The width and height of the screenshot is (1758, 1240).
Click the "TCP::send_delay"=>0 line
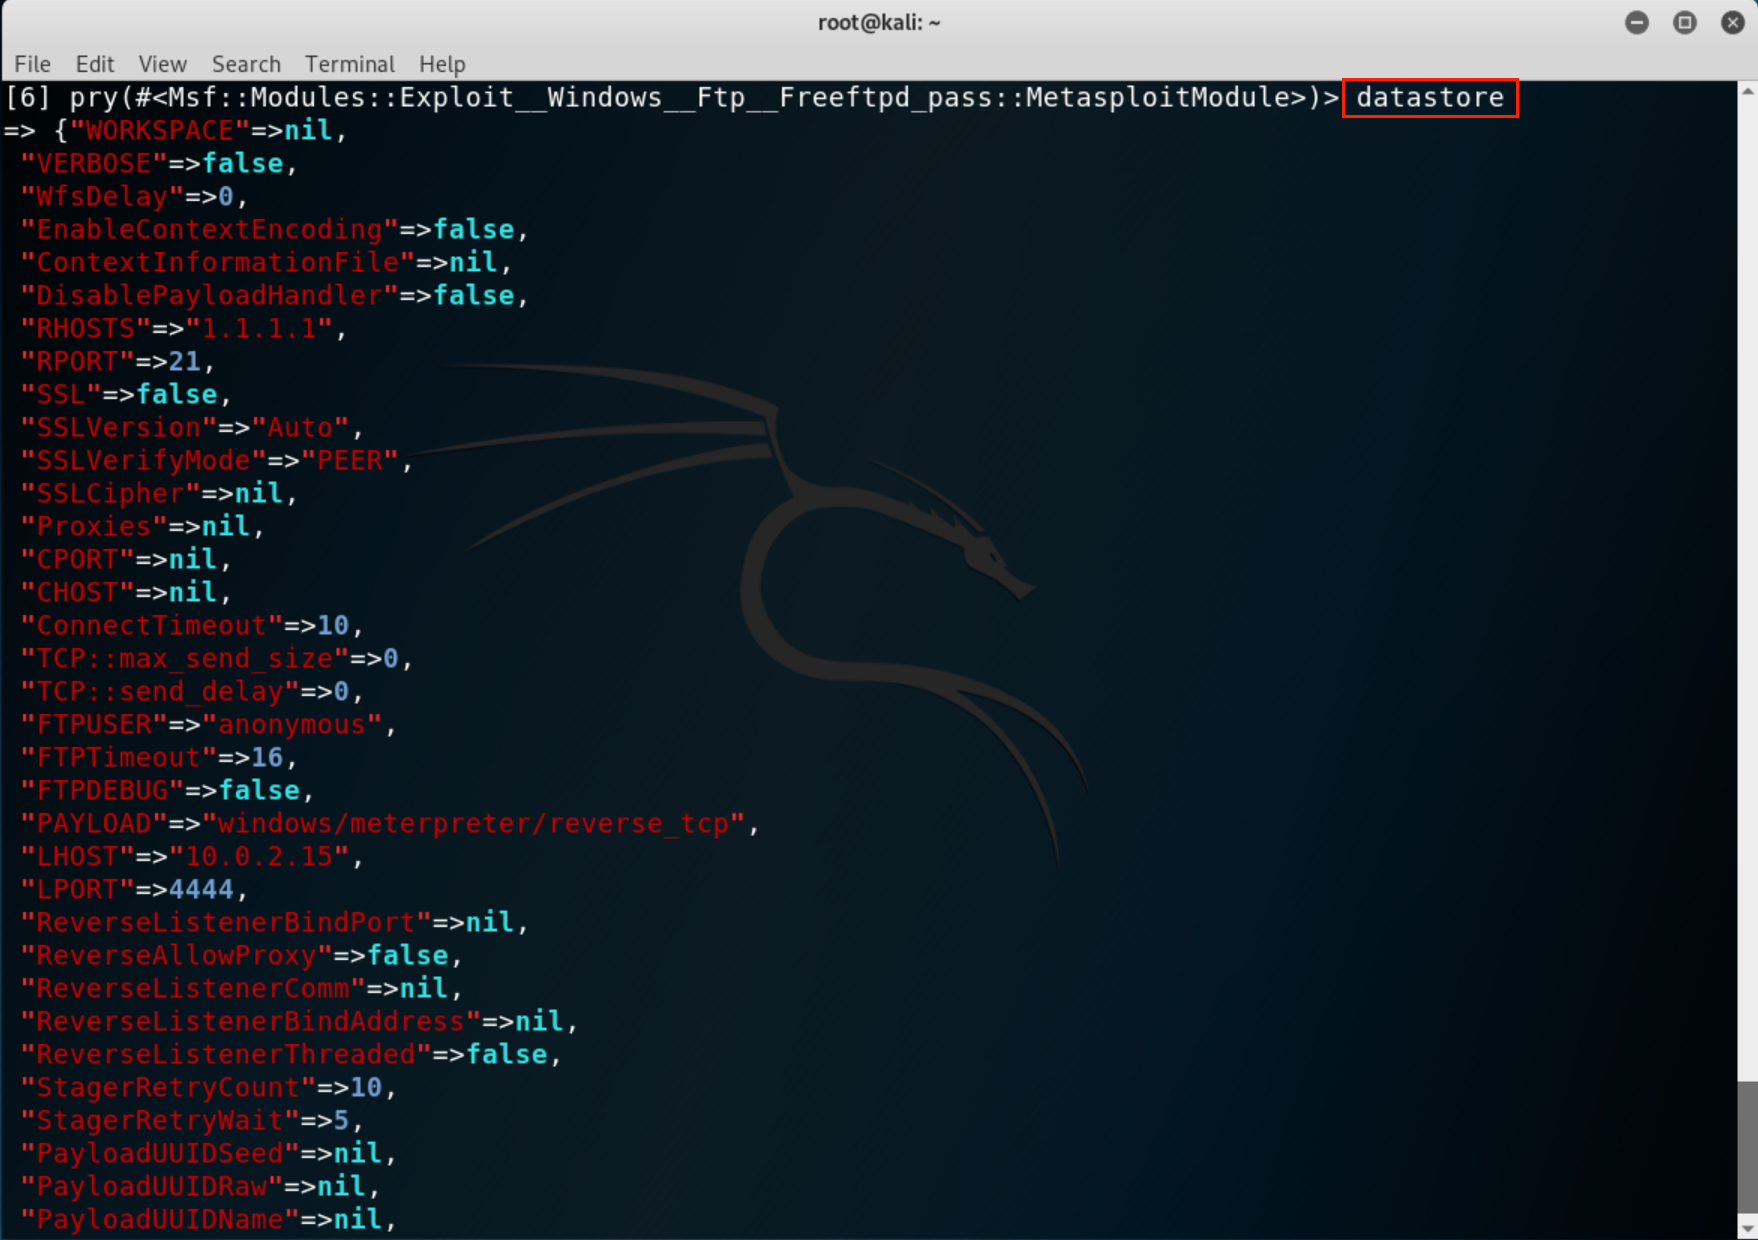click(x=192, y=691)
